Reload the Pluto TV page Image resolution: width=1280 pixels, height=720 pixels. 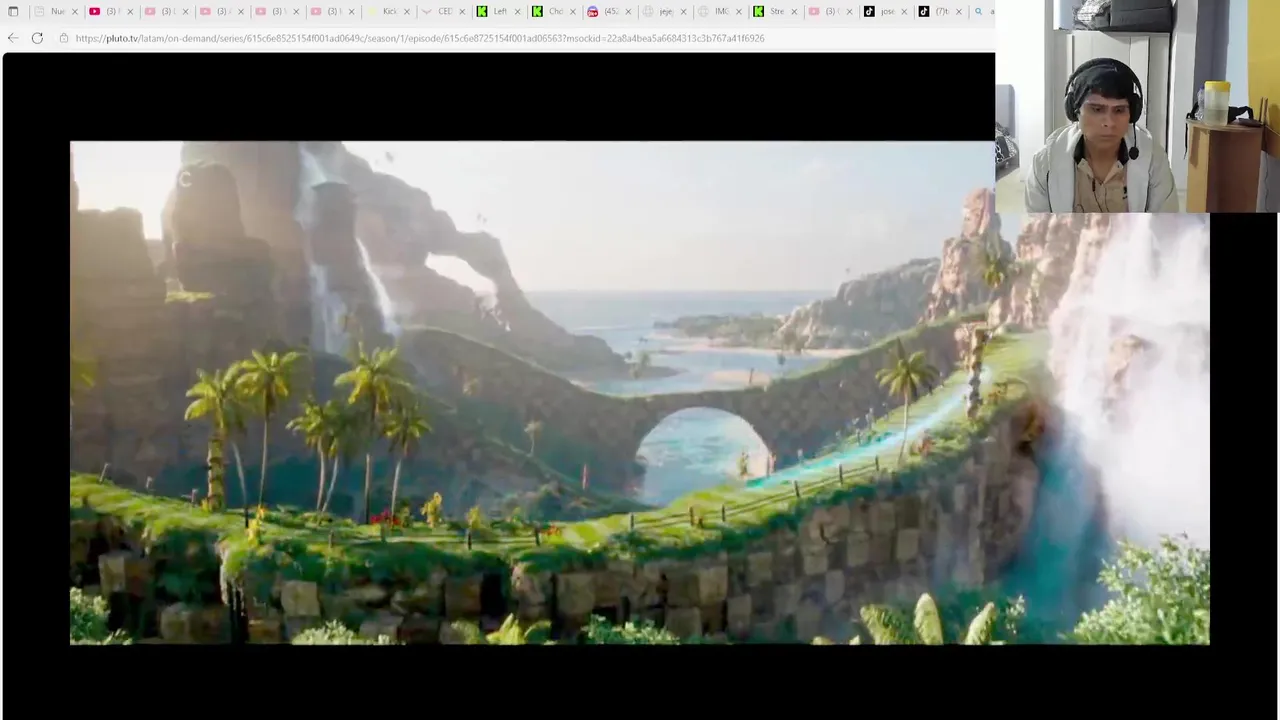click(37, 38)
